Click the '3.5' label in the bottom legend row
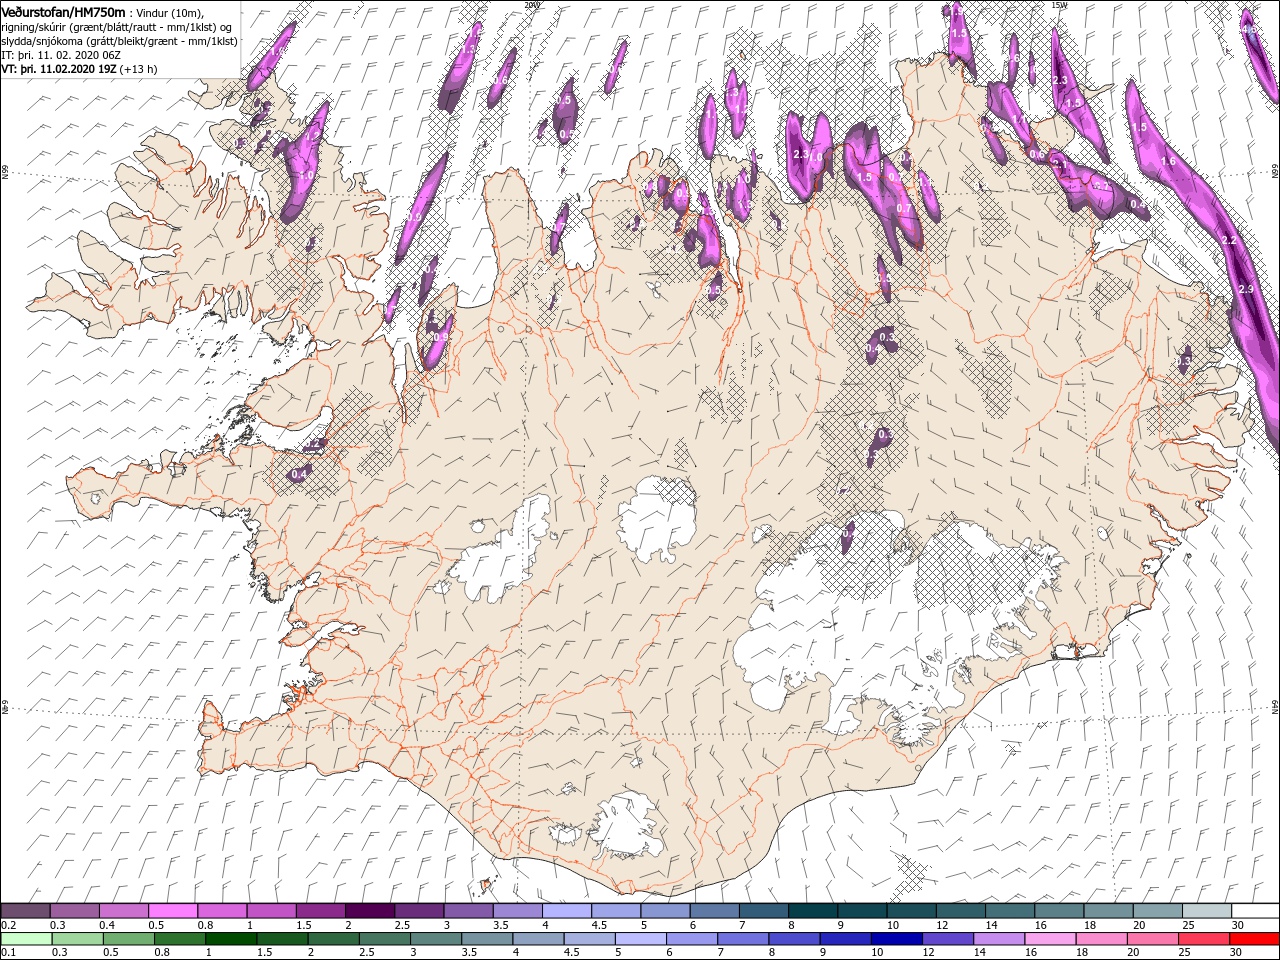The width and height of the screenshot is (1280, 960). point(470,951)
